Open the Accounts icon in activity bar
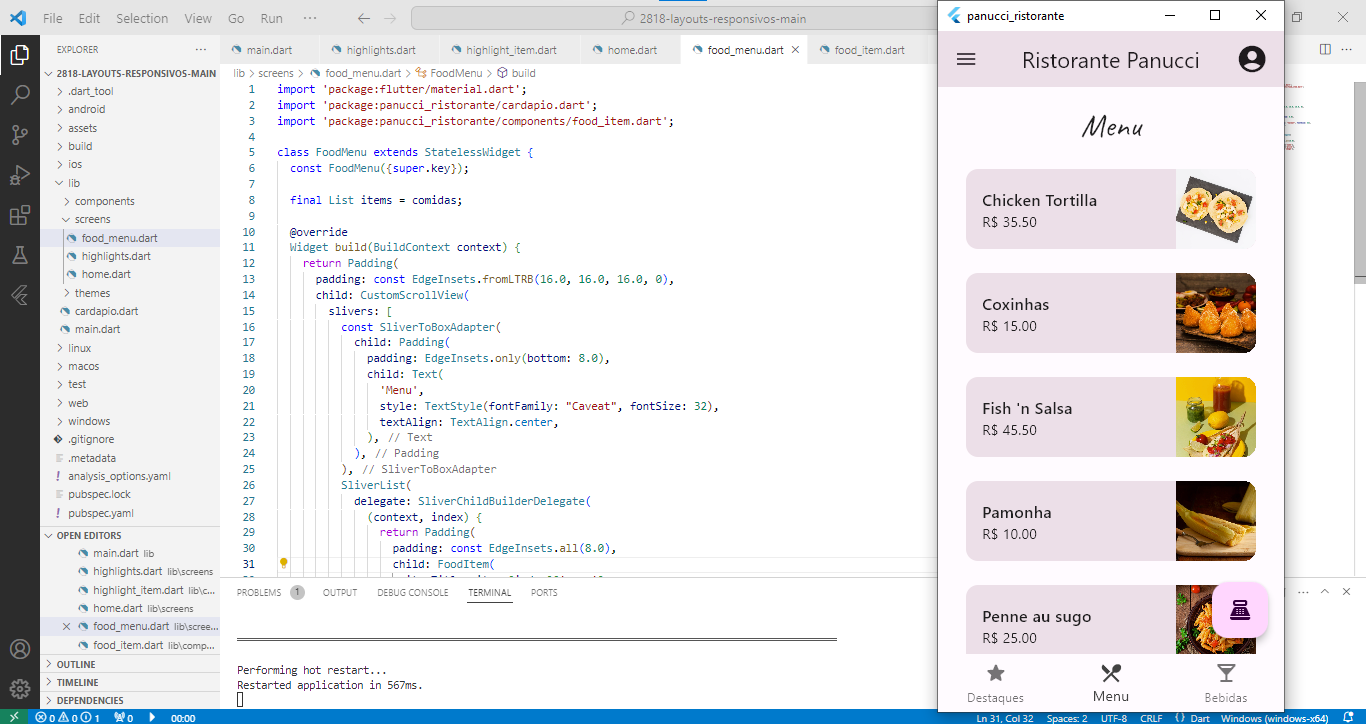 [x=19, y=650]
